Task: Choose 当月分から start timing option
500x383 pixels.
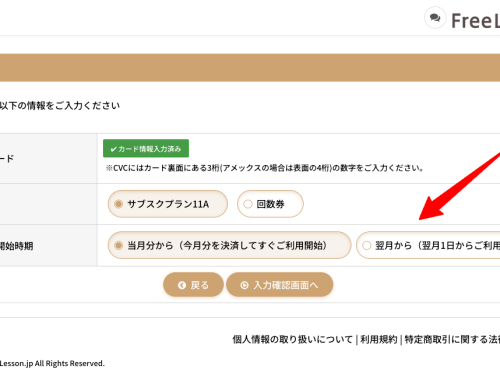Action: click(229, 245)
